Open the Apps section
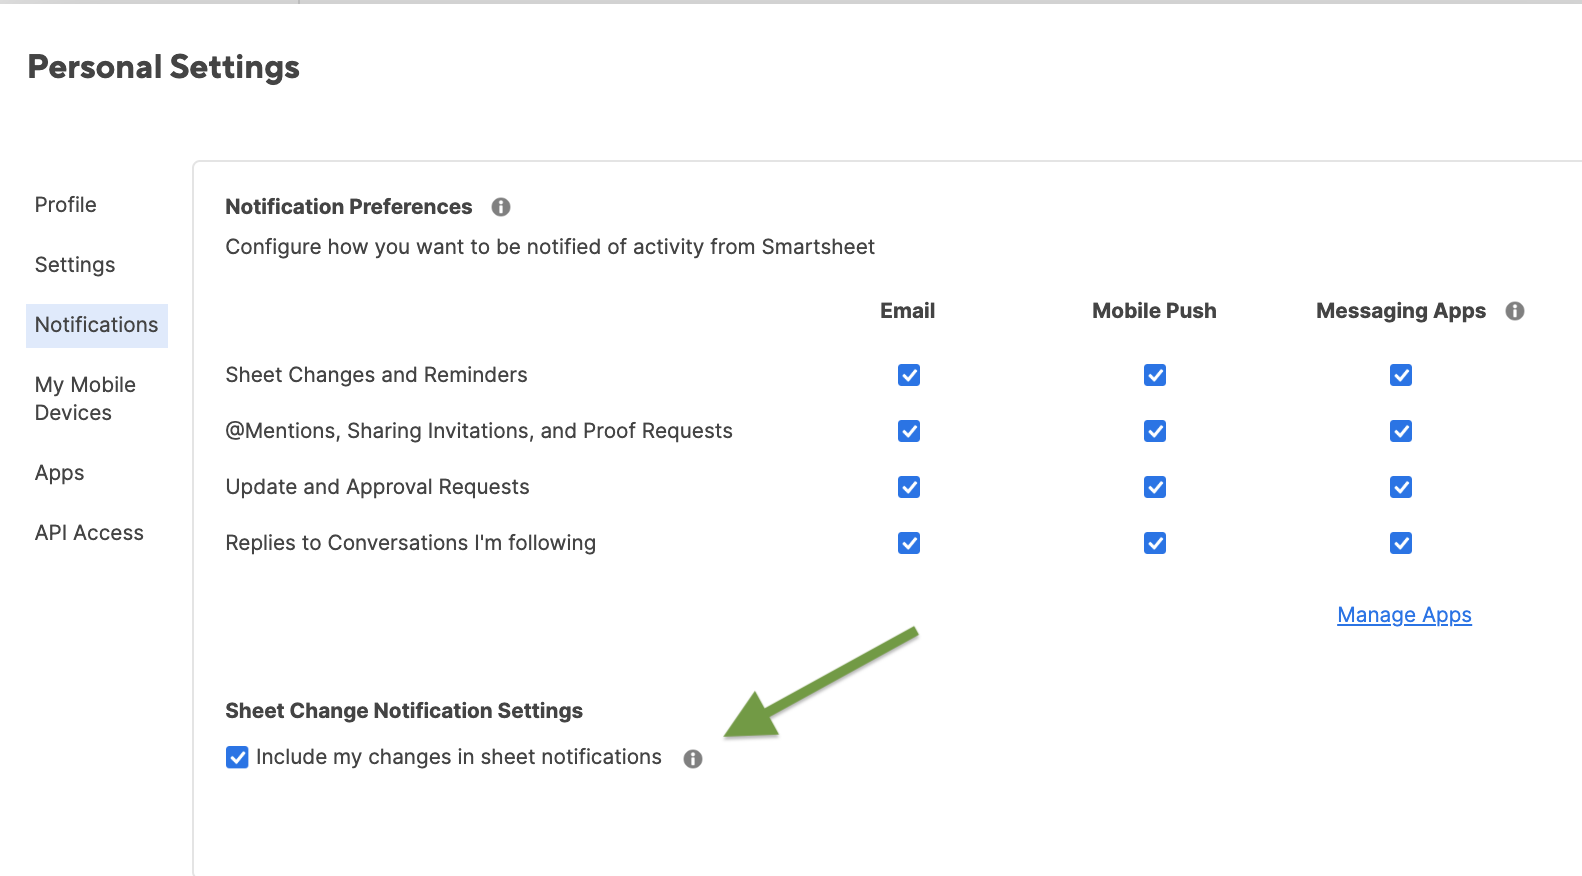 click(x=60, y=473)
